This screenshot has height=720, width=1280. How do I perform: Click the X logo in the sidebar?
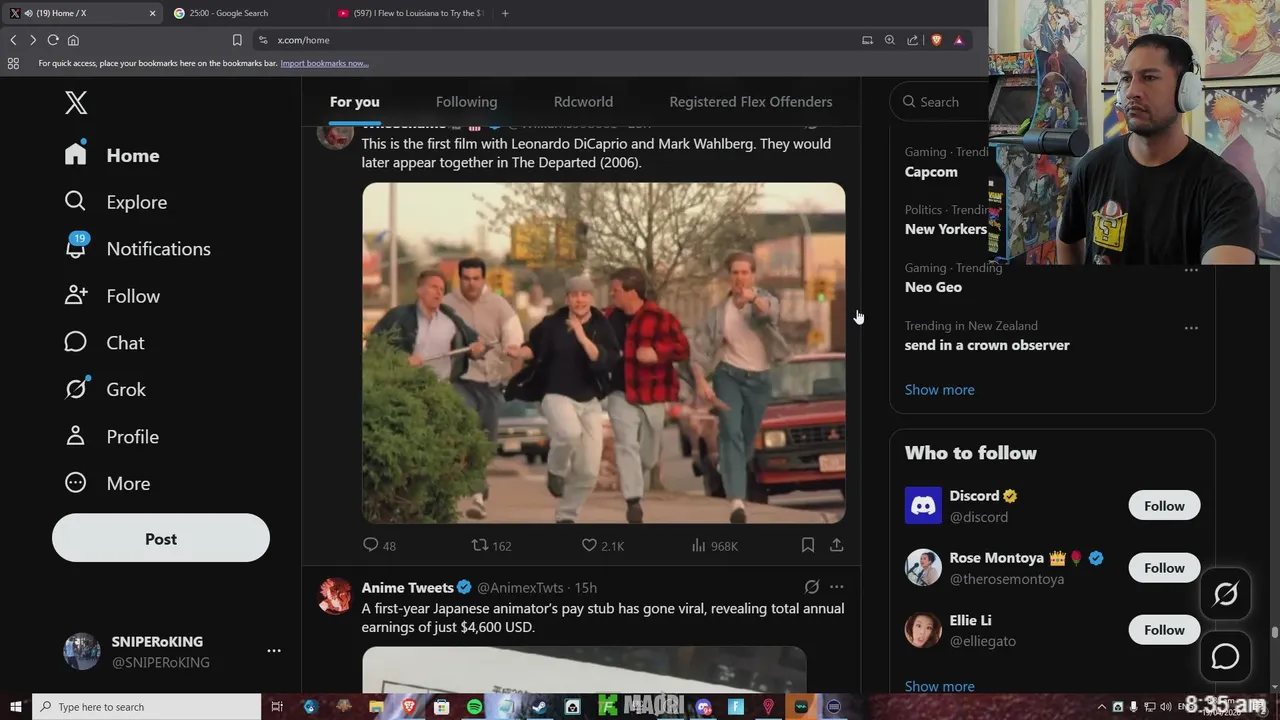[x=76, y=102]
